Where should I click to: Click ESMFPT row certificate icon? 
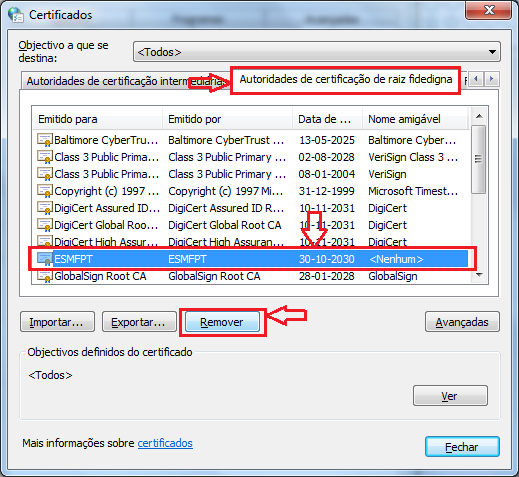tap(45, 259)
